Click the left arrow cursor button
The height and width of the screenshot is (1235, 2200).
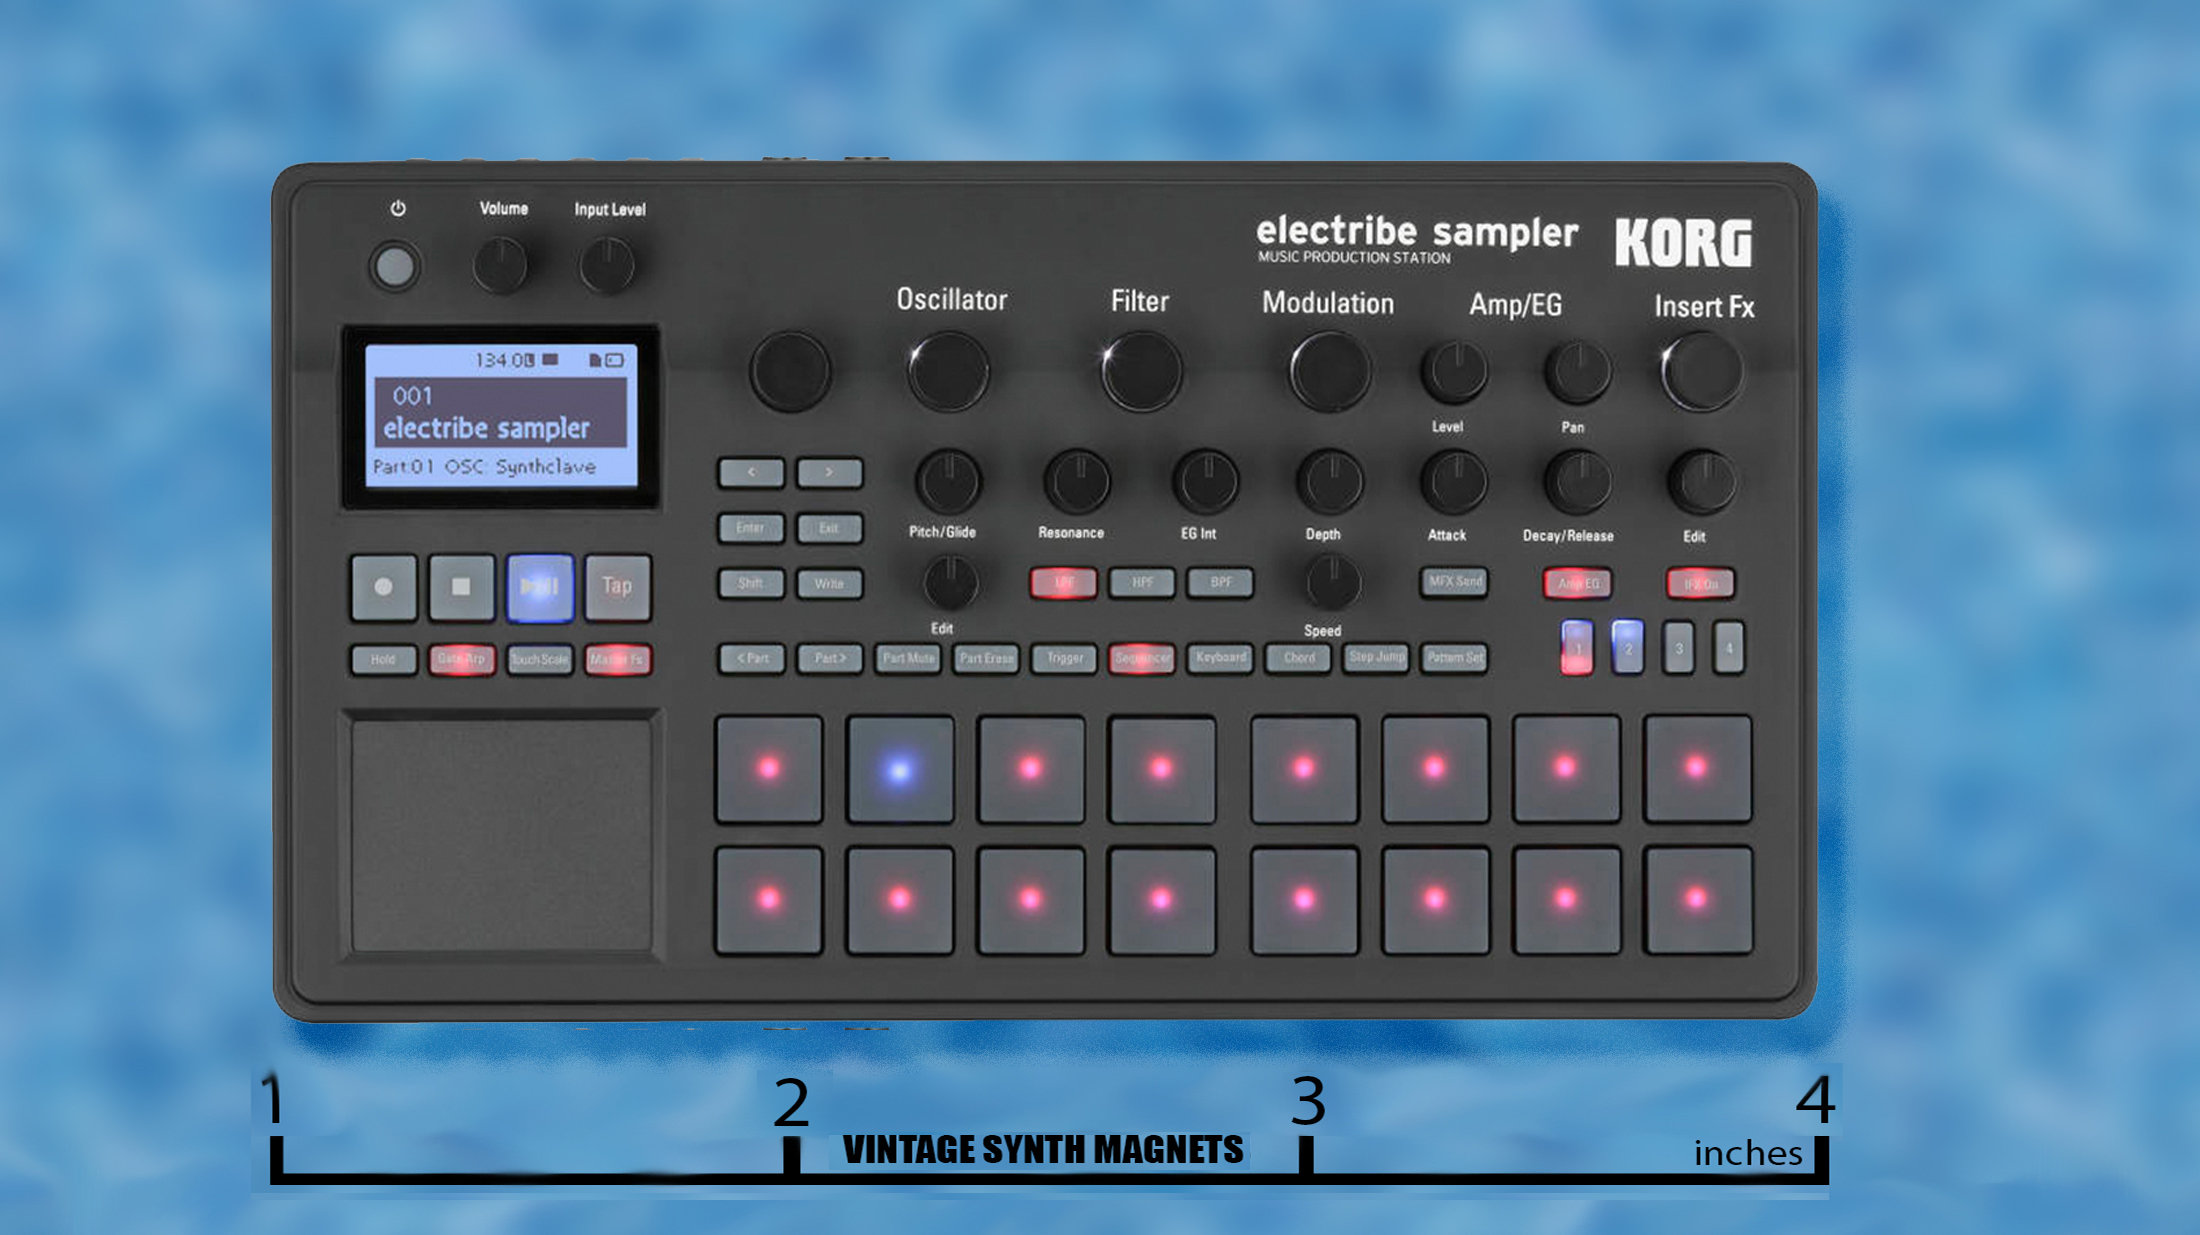pyautogui.click(x=751, y=472)
